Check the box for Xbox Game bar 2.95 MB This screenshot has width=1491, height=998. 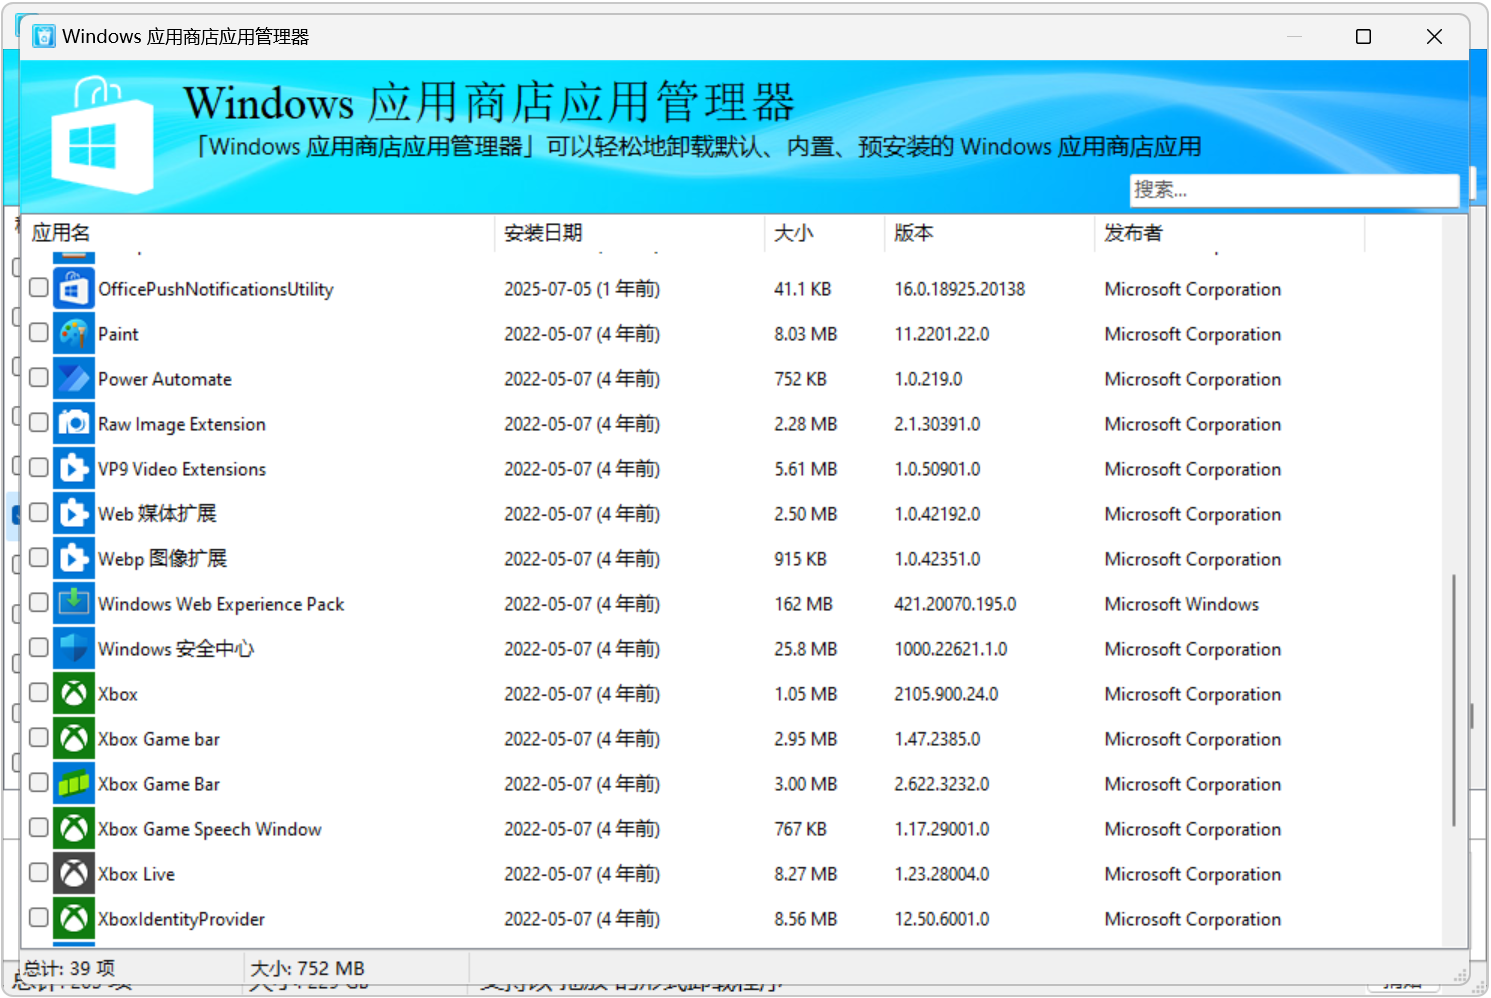[x=39, y=738]
